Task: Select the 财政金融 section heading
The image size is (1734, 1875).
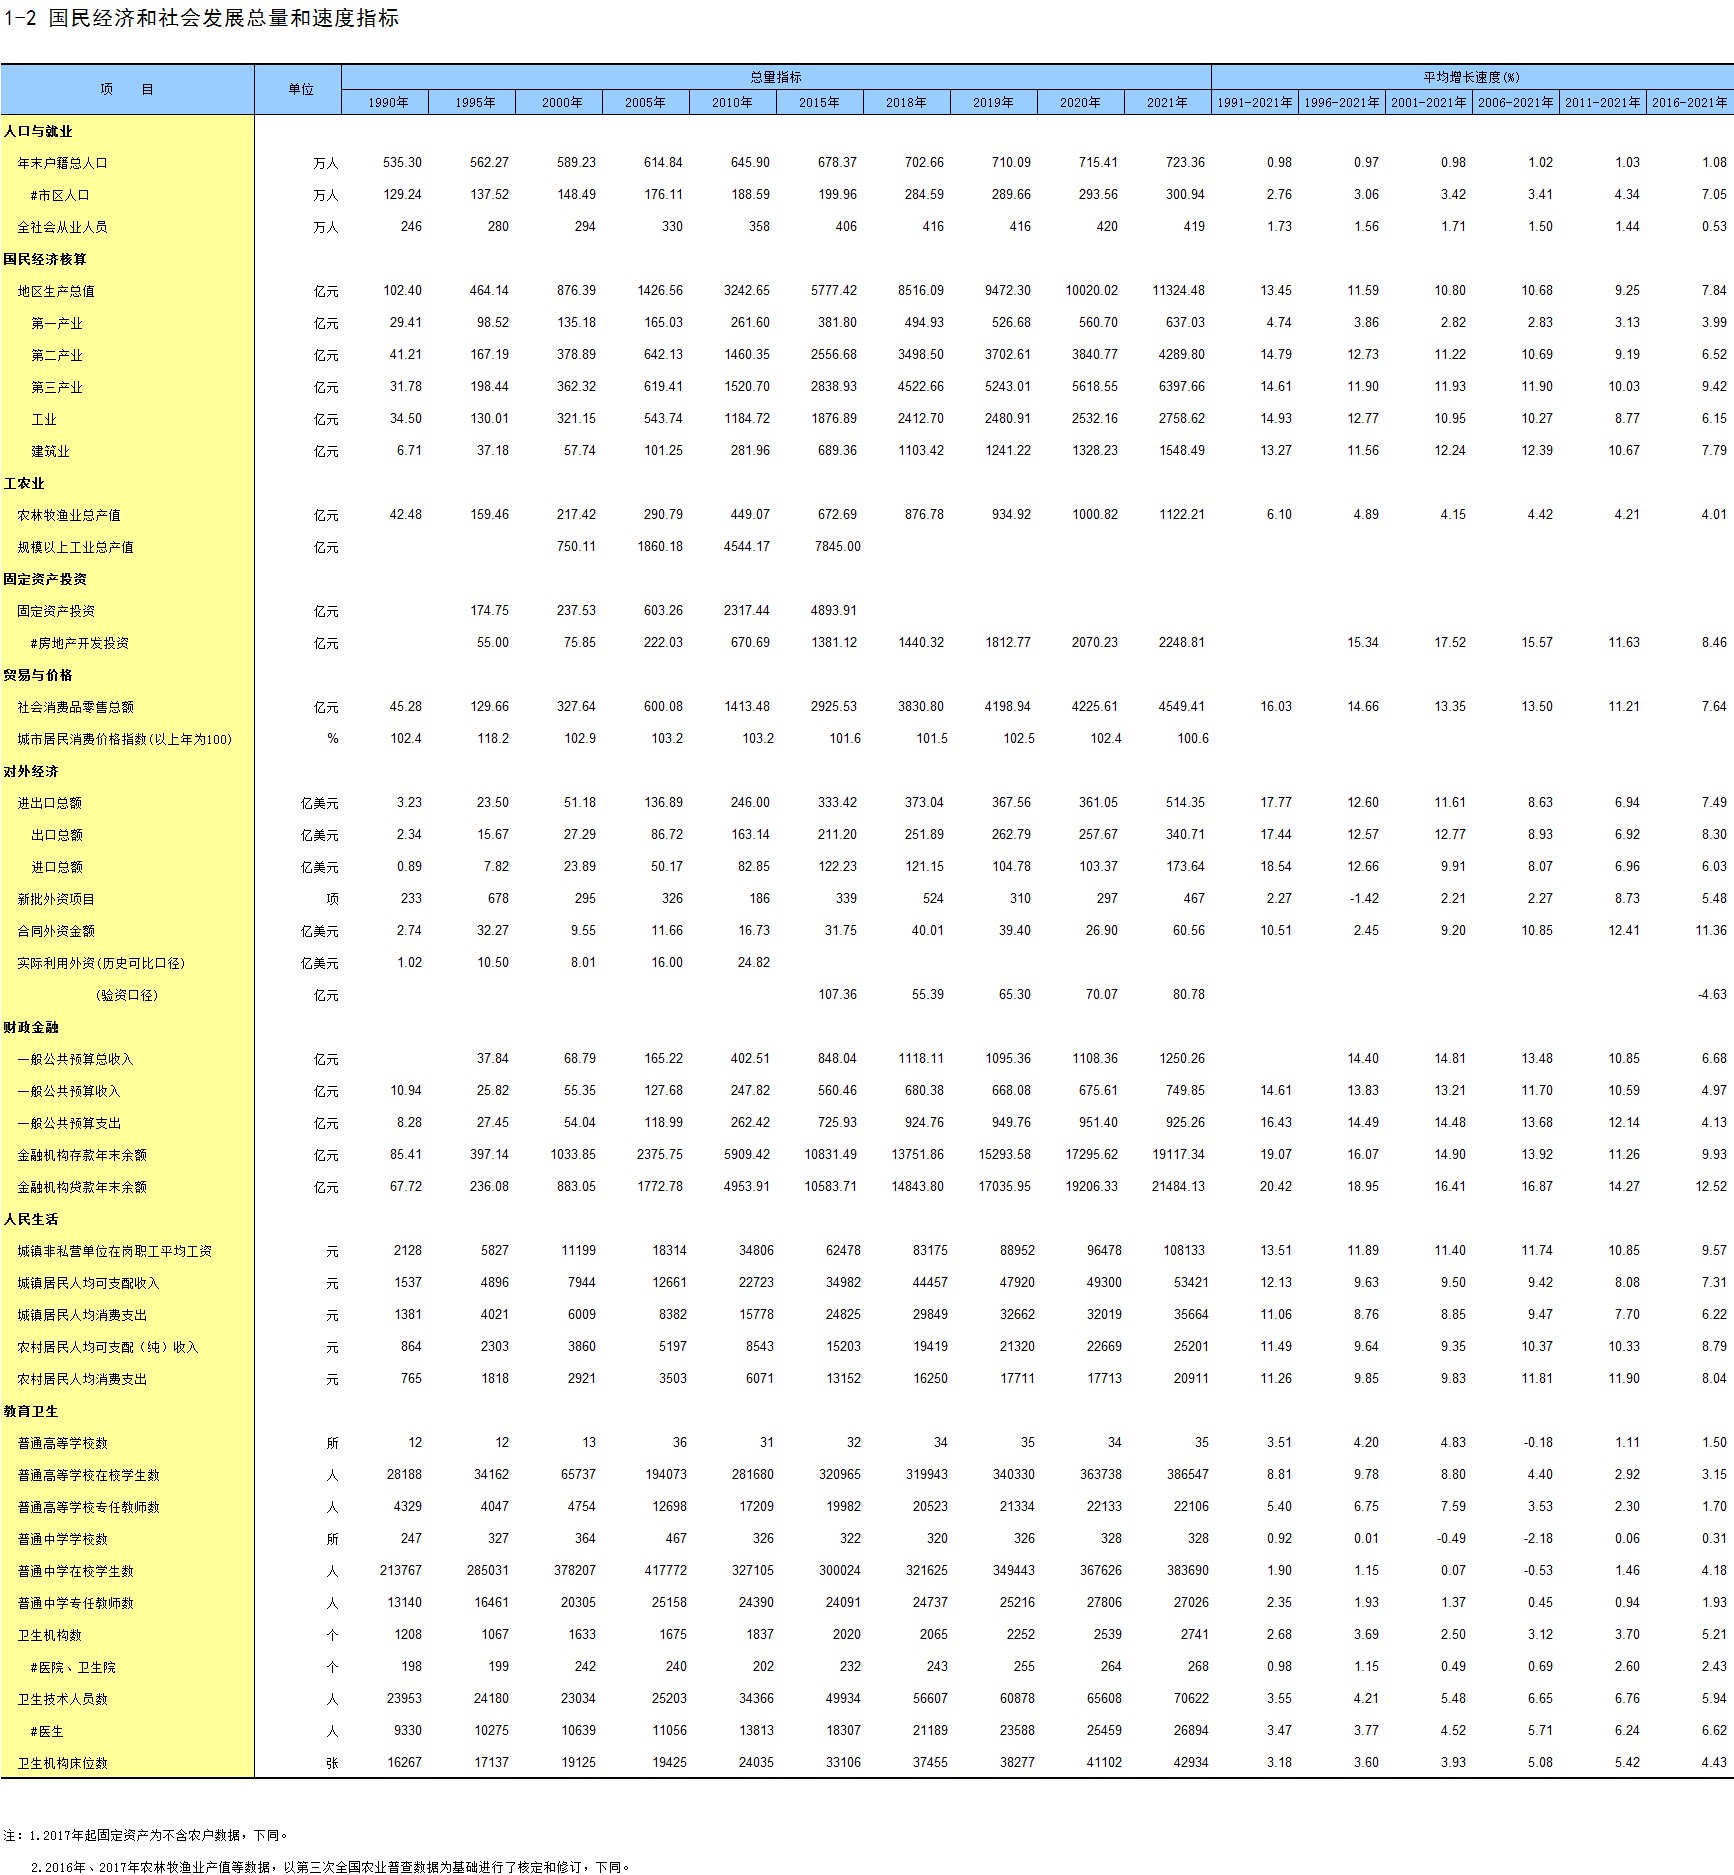Action: 31,1027
